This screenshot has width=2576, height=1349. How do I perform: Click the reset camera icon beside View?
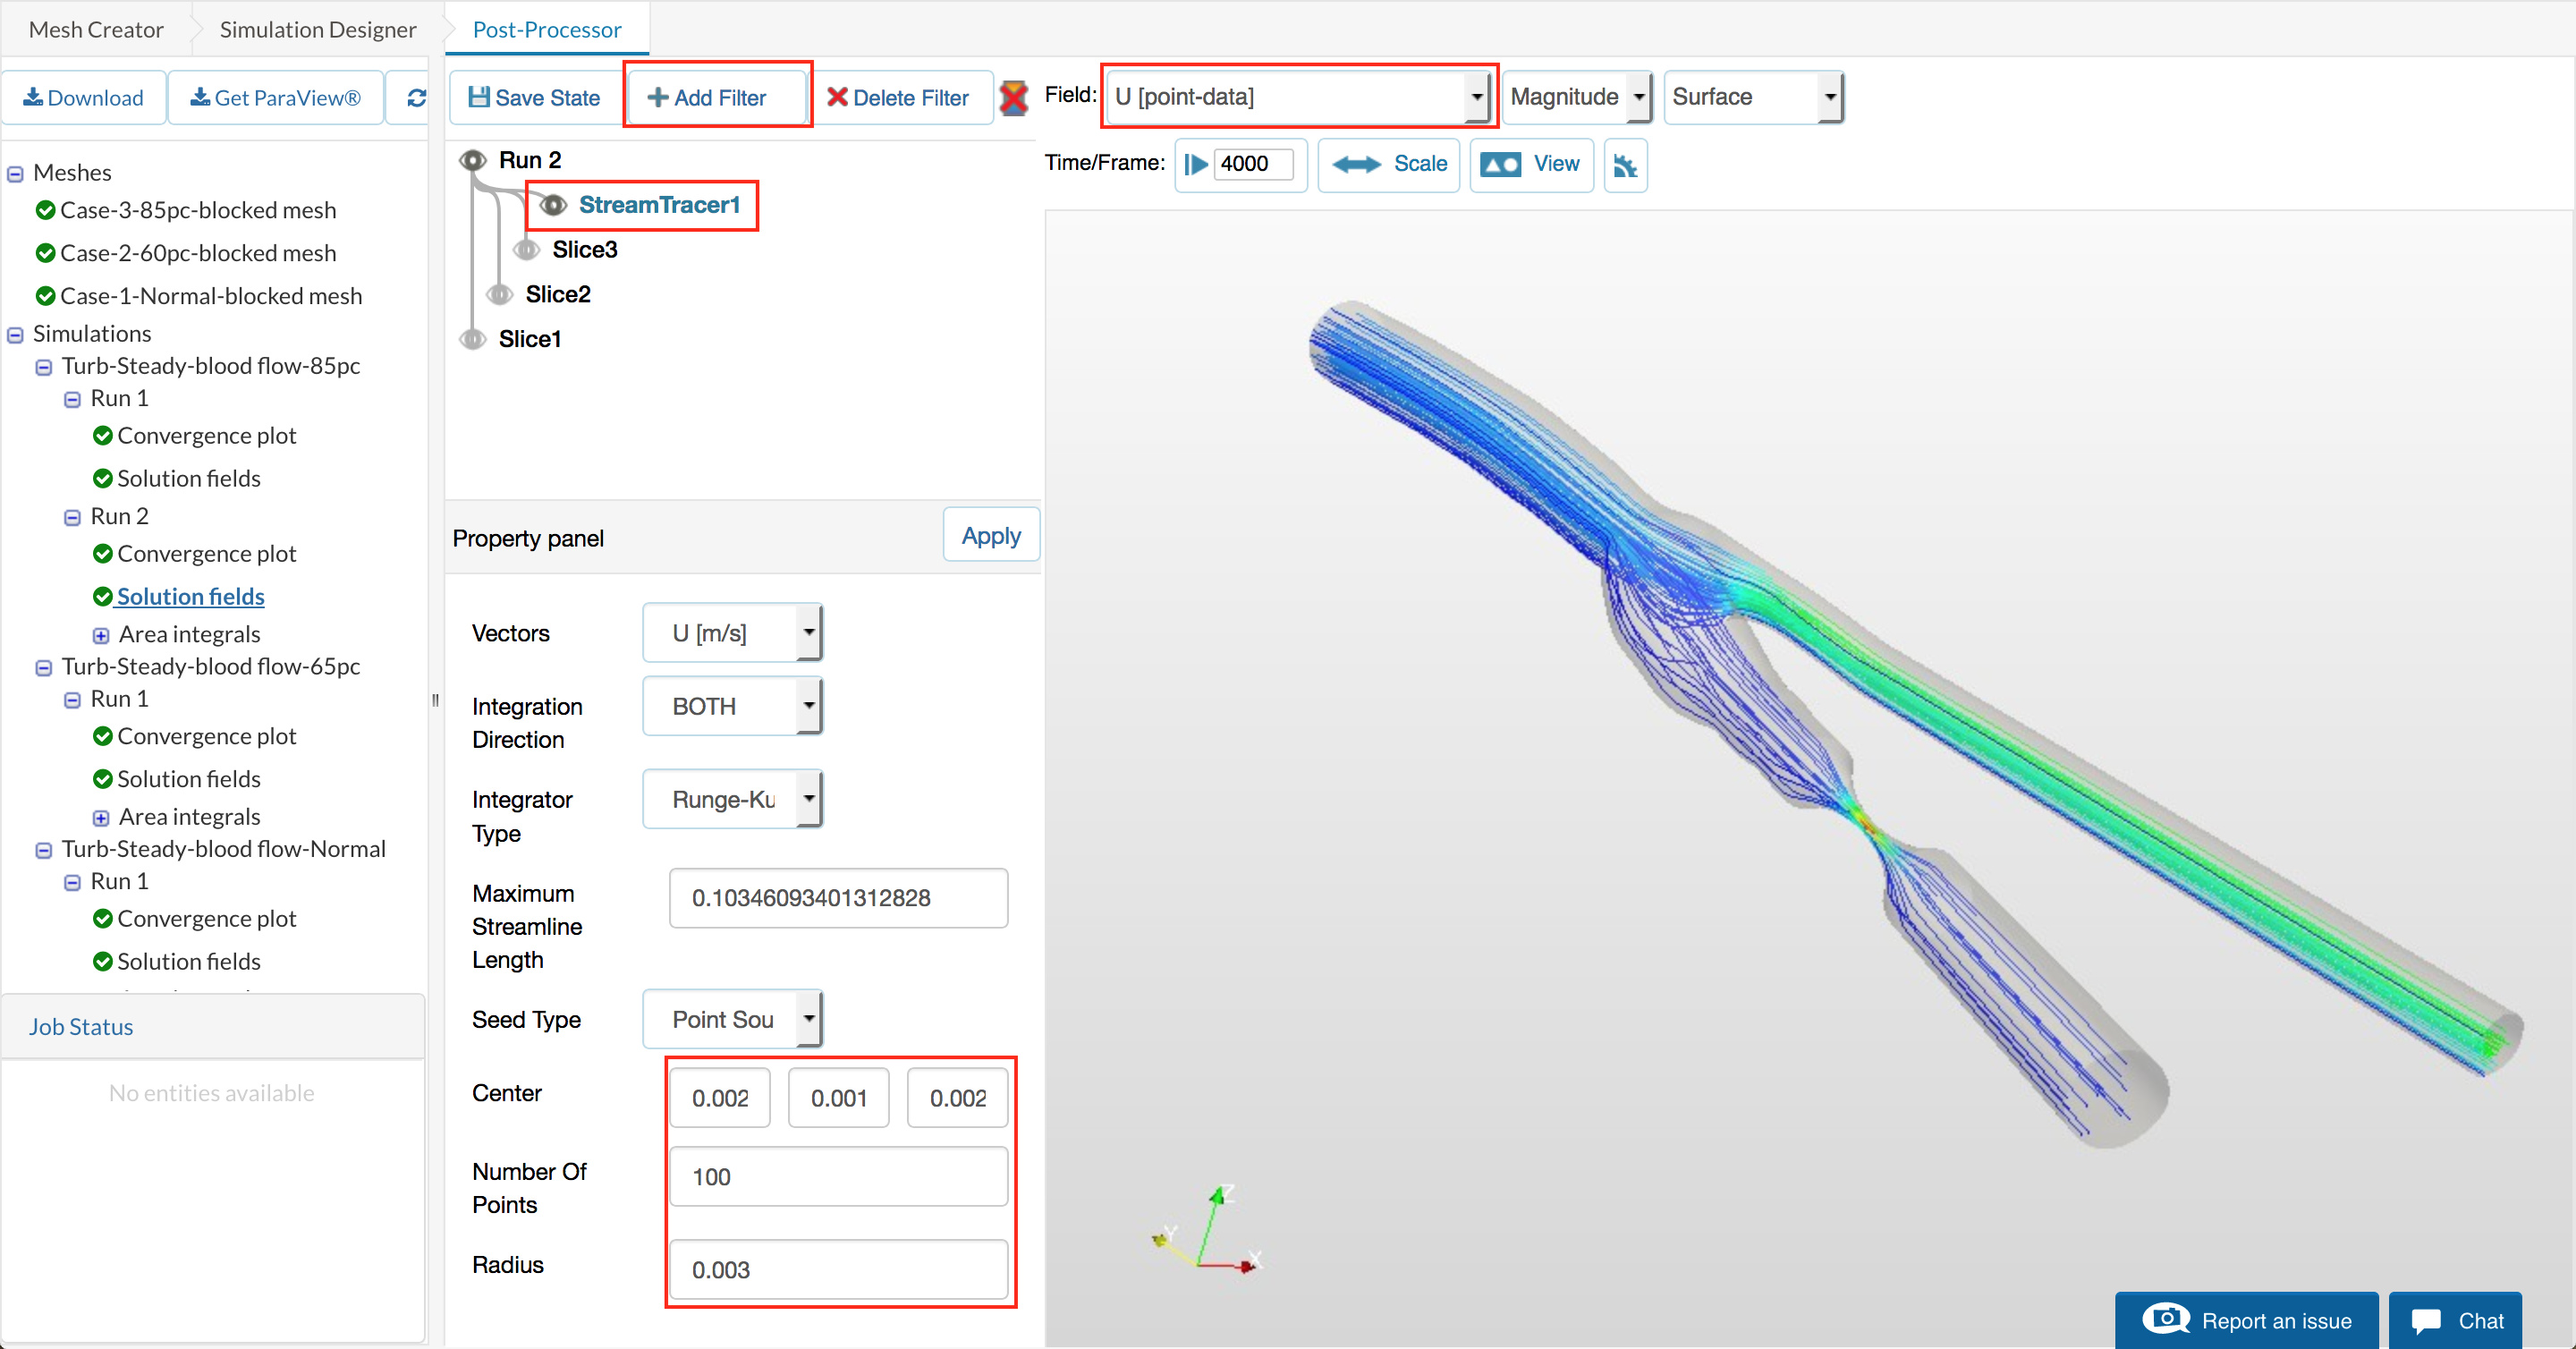click(1625, 165)
